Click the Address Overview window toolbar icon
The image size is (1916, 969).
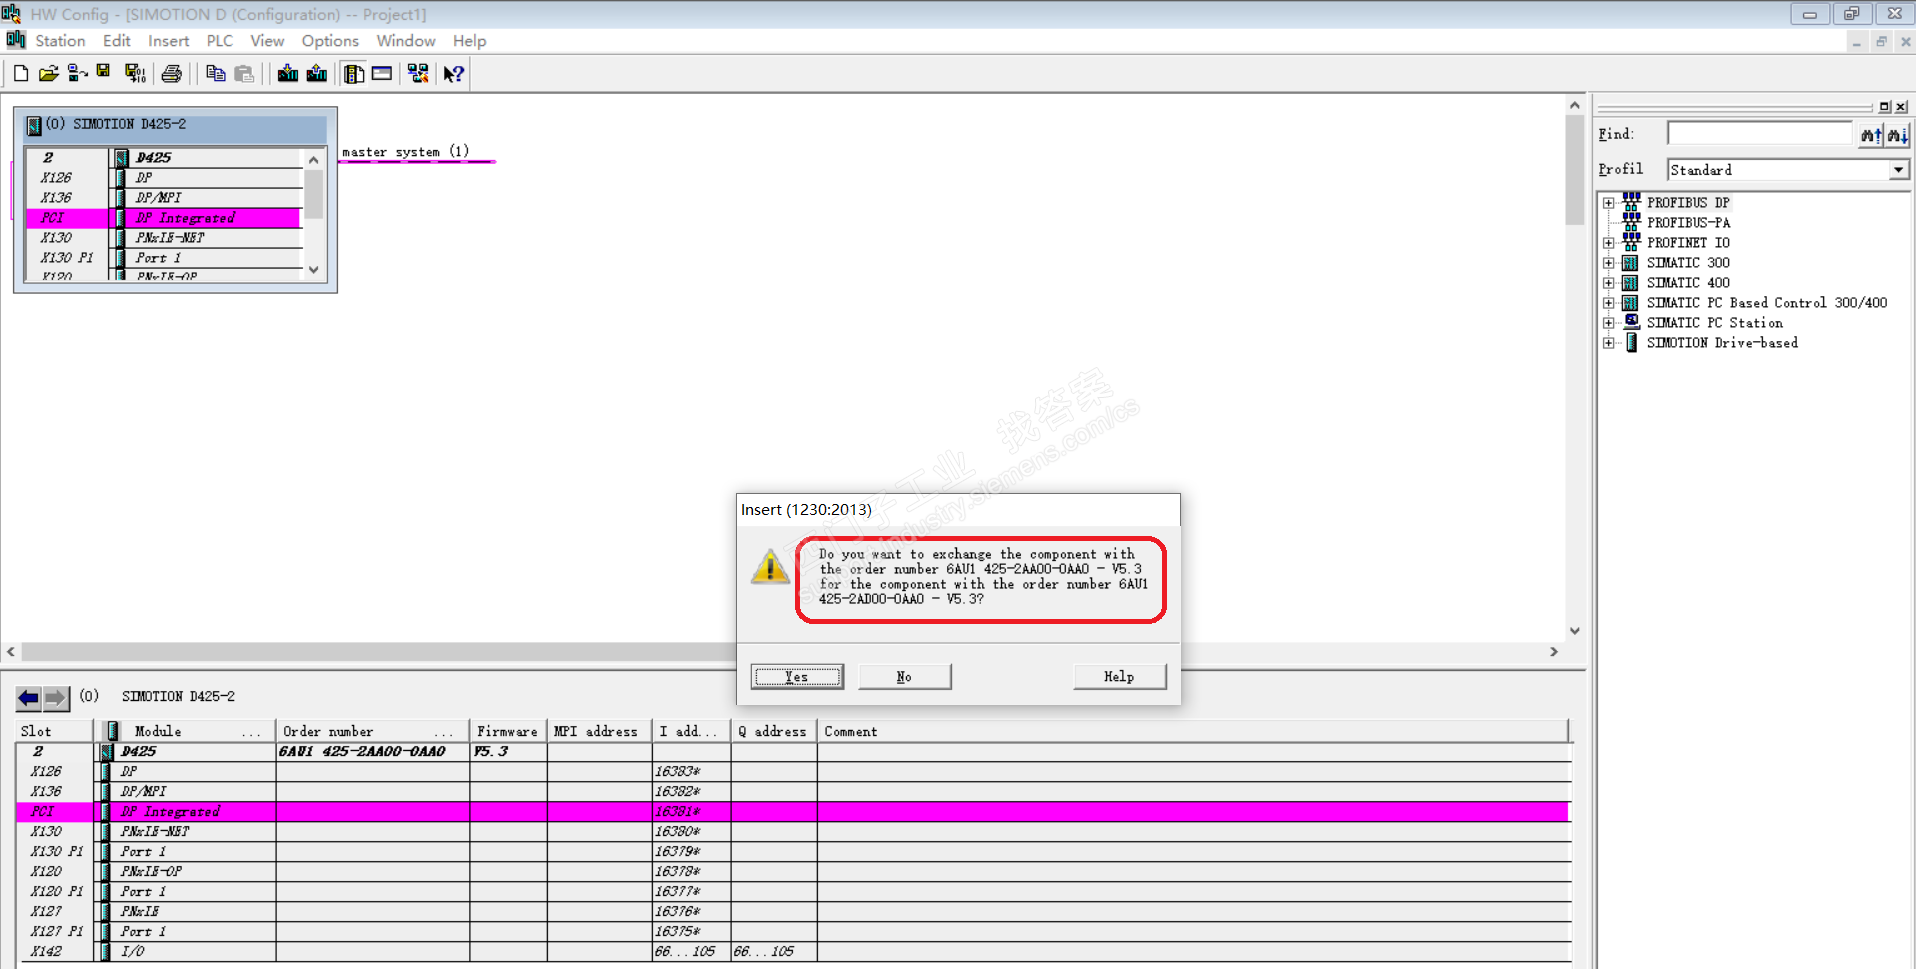[382, 73]
